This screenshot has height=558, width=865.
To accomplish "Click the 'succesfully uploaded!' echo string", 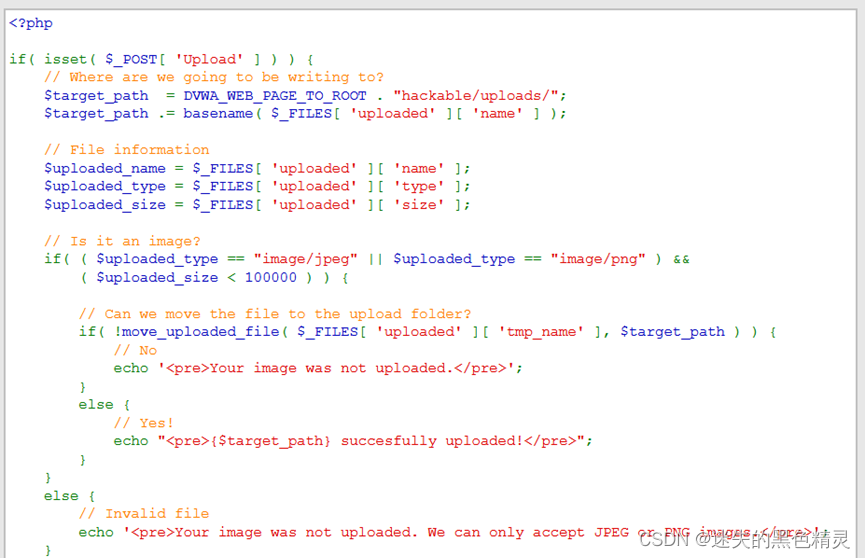I will pos(431,441).
